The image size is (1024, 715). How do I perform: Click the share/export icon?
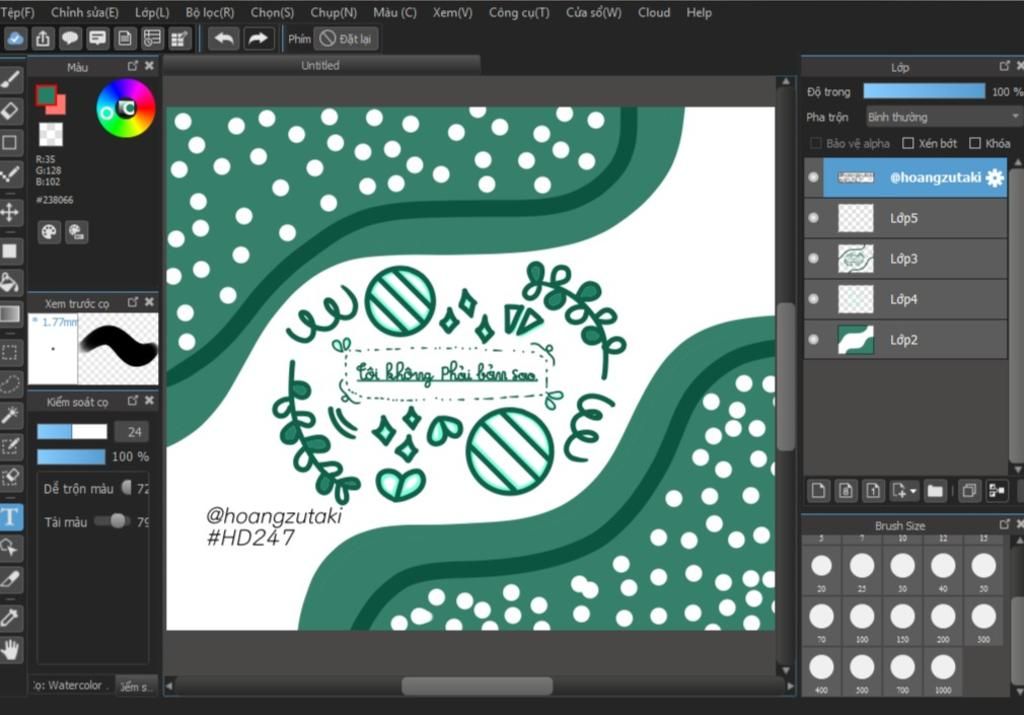click(x=43, y=39)
